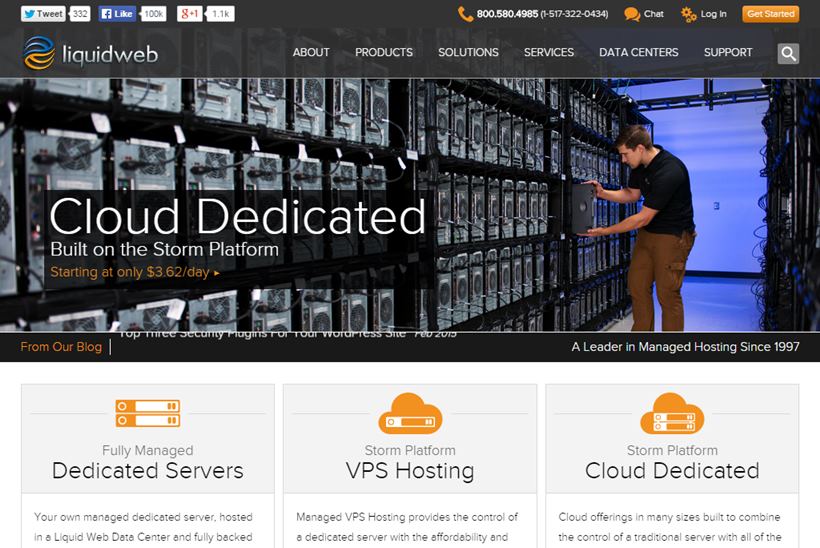Click the Chat speech bubble icon
This screenshot has height=548, width=820.
pos(632,14)
